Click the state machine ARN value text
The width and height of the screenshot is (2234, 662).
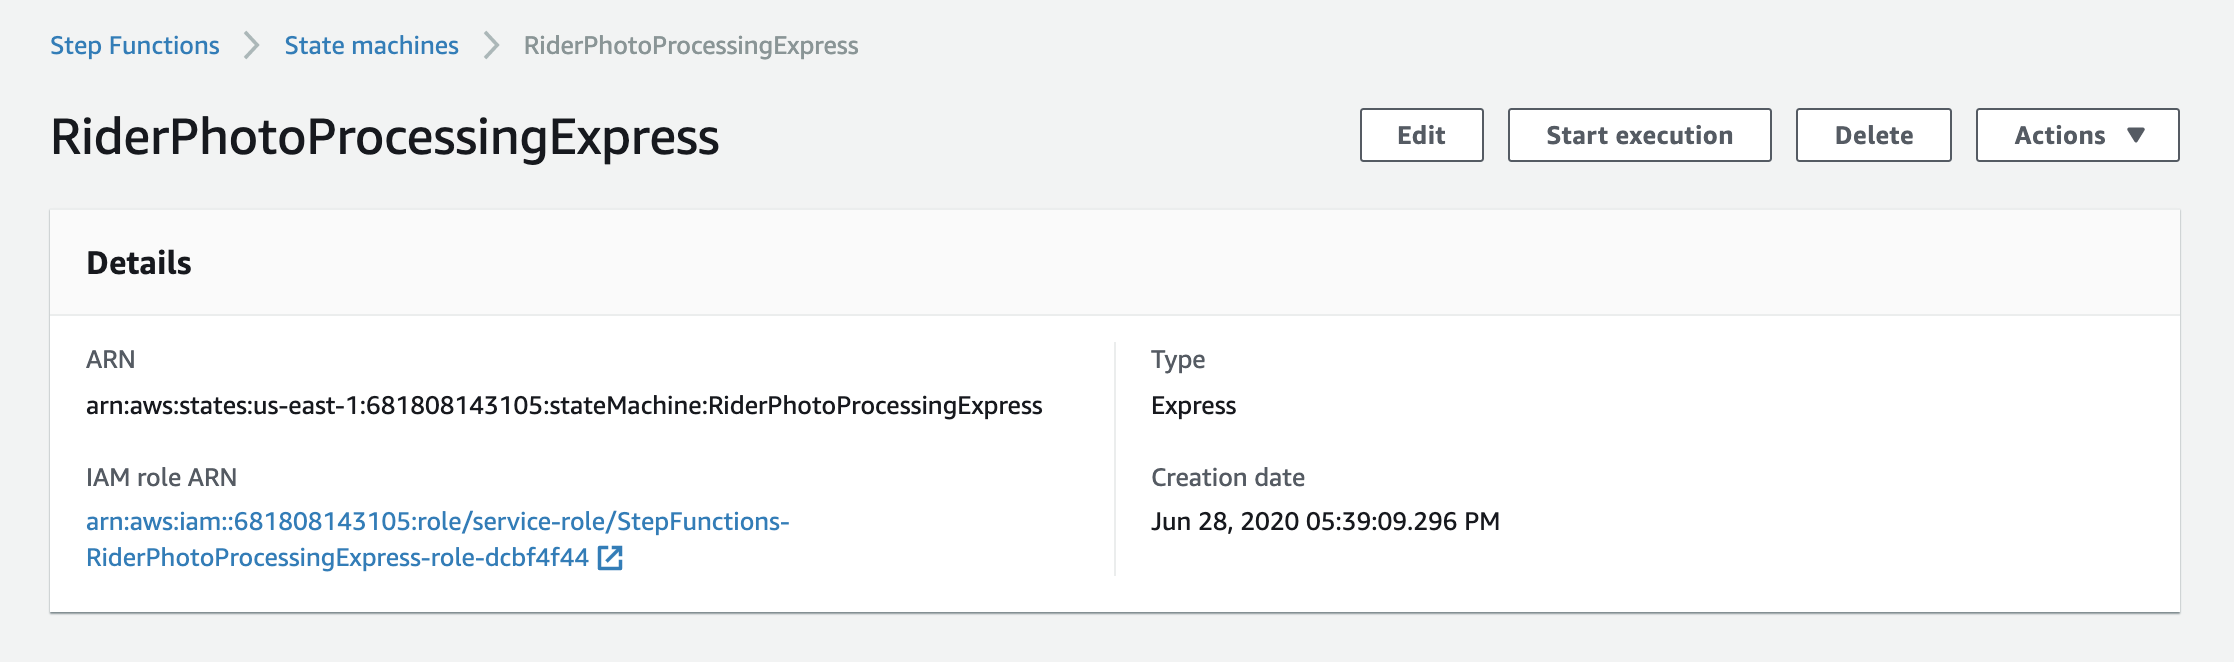pyautogui.click(x=564, y=405)
